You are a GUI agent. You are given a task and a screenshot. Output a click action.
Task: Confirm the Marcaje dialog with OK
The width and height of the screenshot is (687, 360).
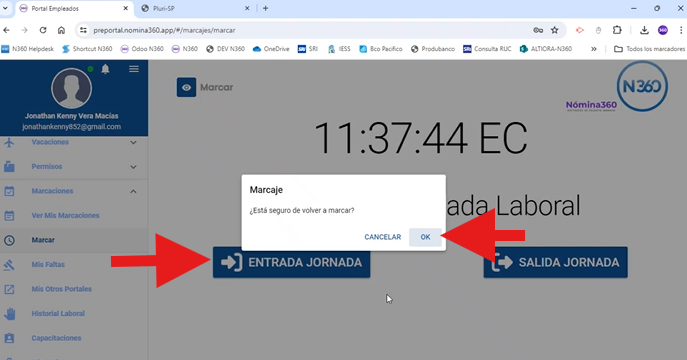click(425, 237)
